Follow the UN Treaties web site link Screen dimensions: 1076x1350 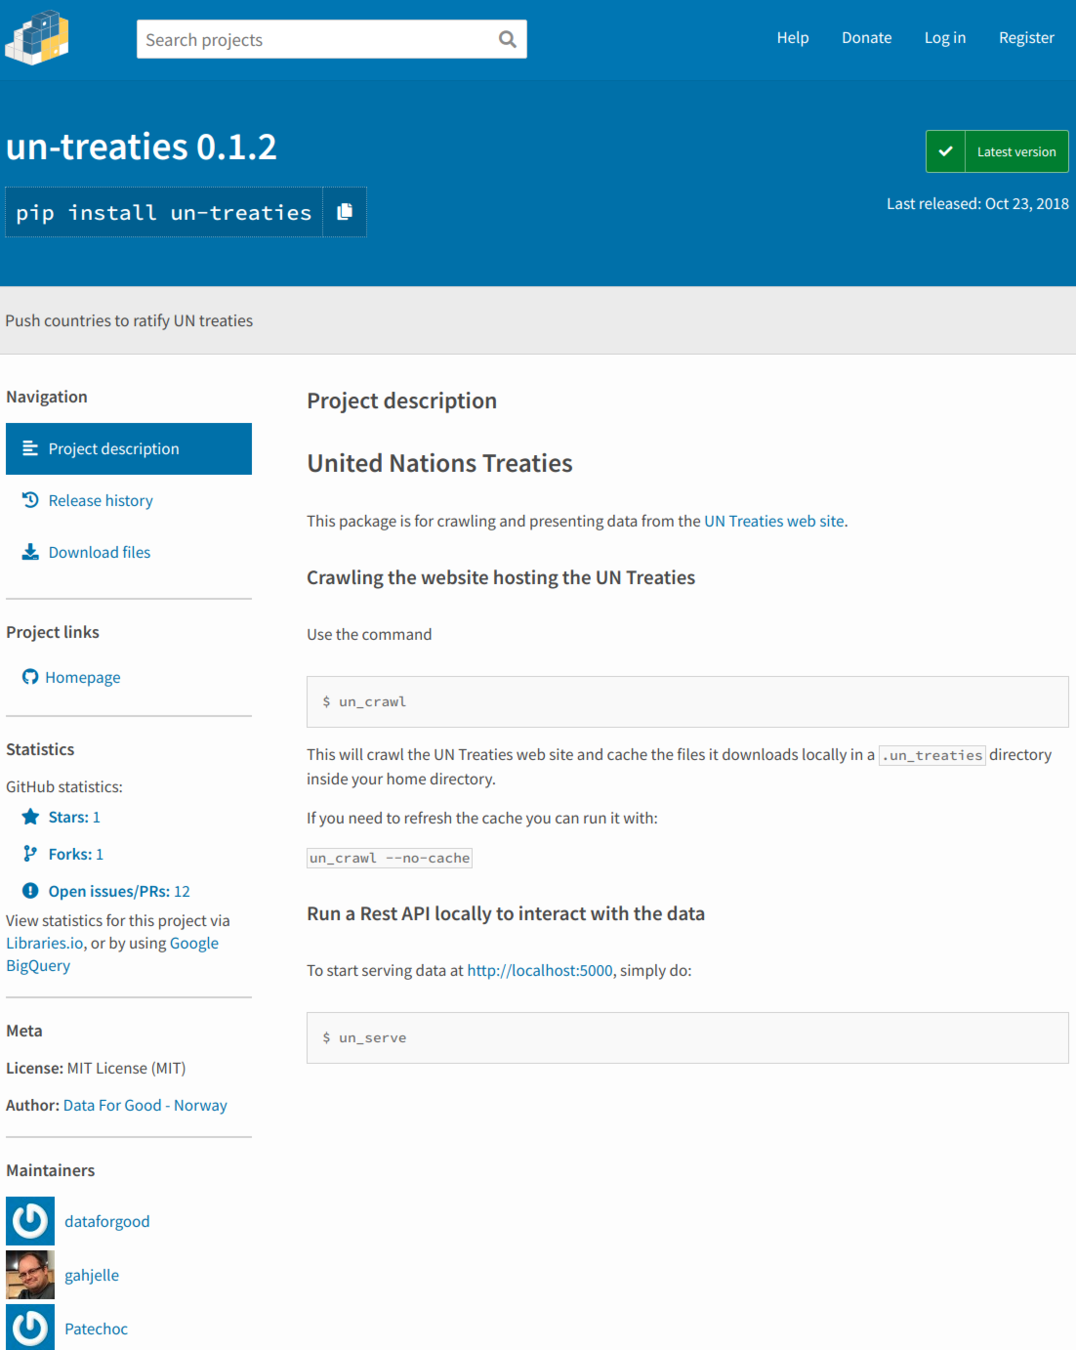pos(774,521)
